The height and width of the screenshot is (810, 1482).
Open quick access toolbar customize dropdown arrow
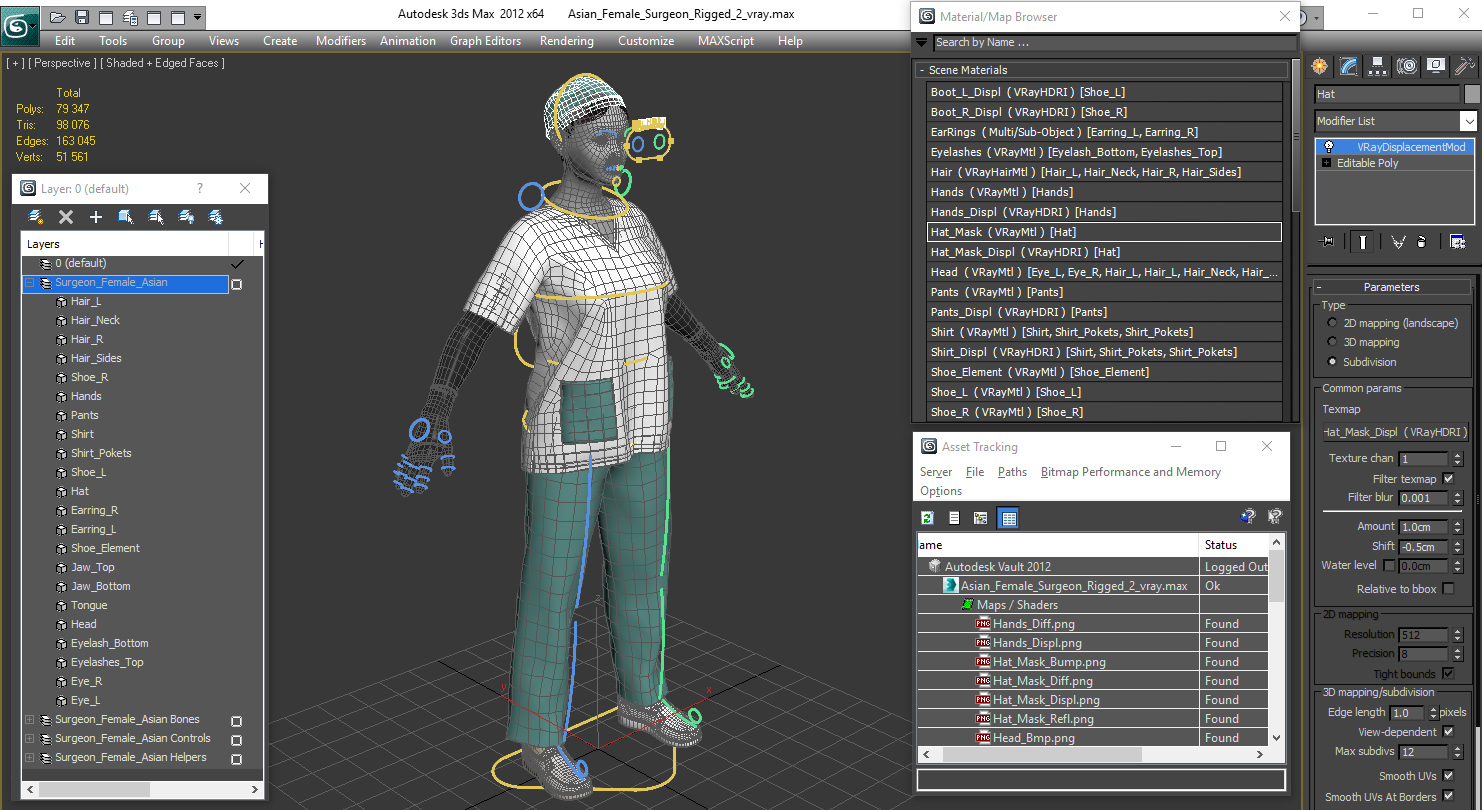tap(197, 17)
